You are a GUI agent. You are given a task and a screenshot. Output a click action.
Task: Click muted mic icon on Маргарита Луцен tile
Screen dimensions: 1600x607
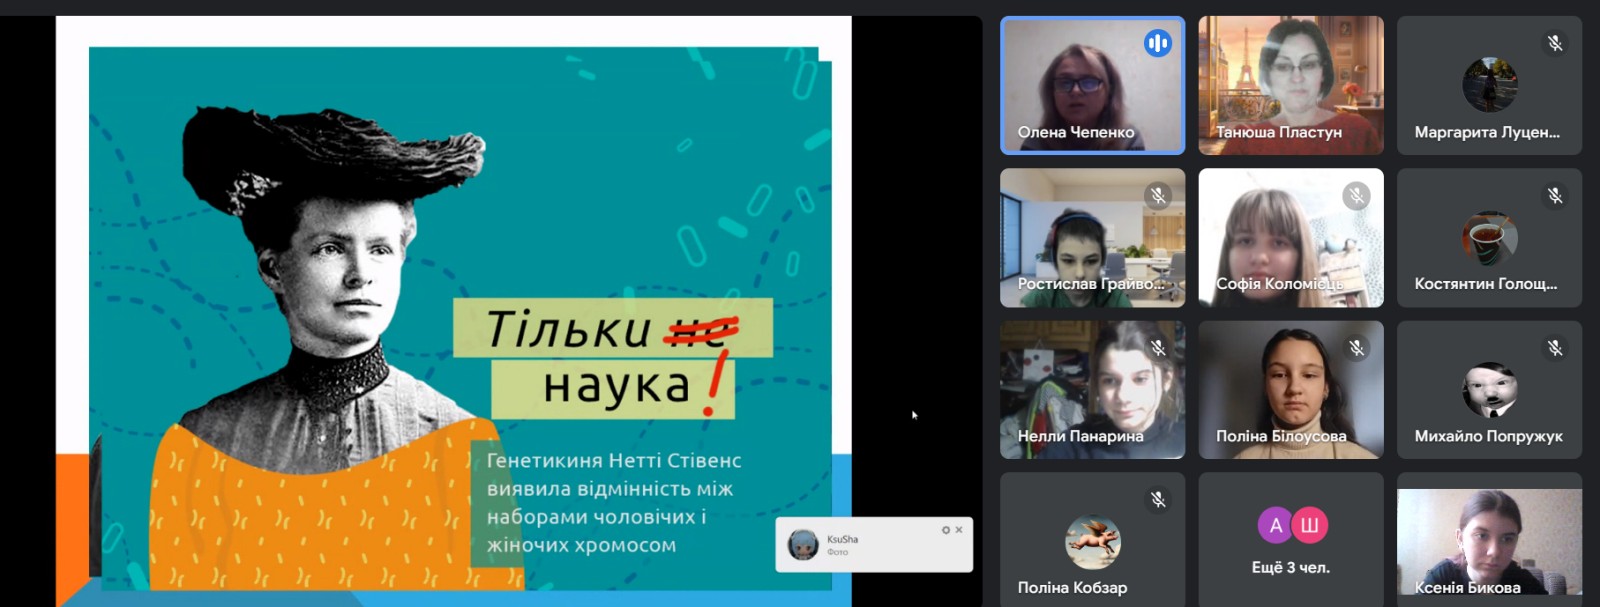[x=1554, y=43]
